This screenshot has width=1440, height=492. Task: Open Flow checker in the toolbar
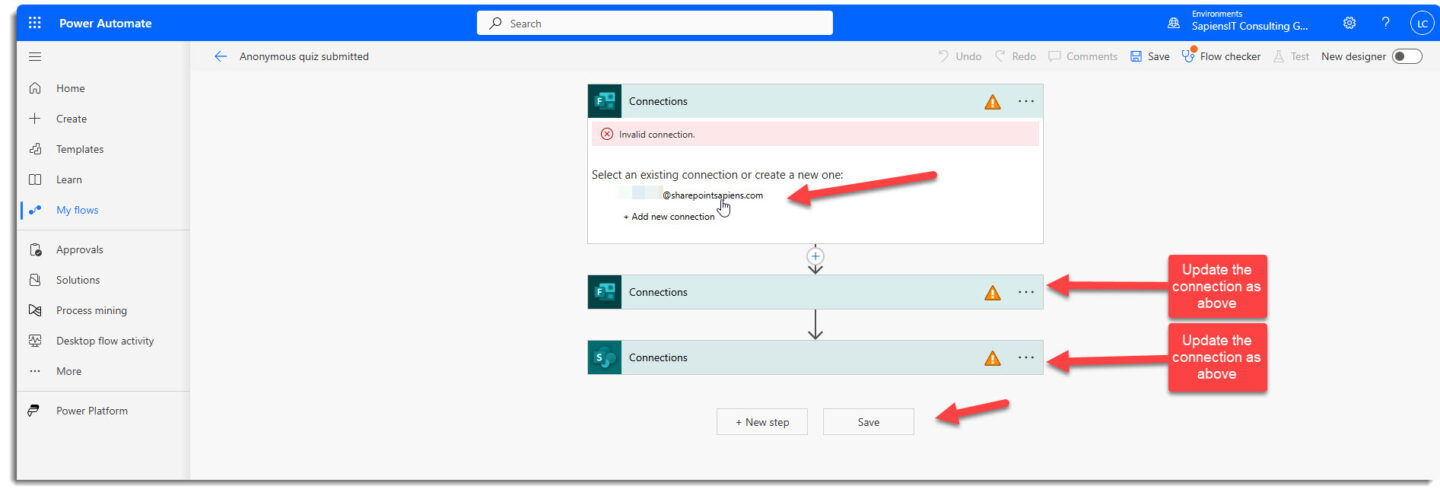[x=1221, y=57]
